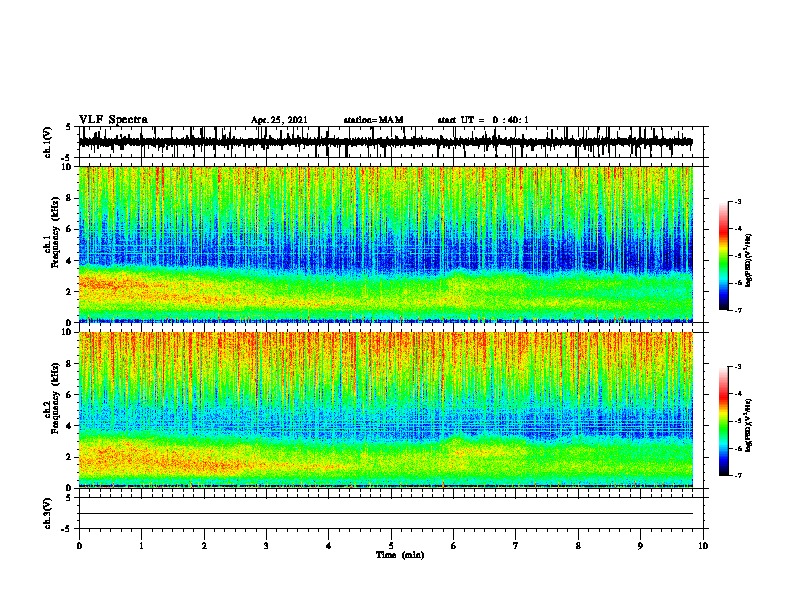This screenshot has height=612, width=792.
Task: Click the ch.1 voltage waveform trace
Action: pyautogui.click(x=385, y=142)
